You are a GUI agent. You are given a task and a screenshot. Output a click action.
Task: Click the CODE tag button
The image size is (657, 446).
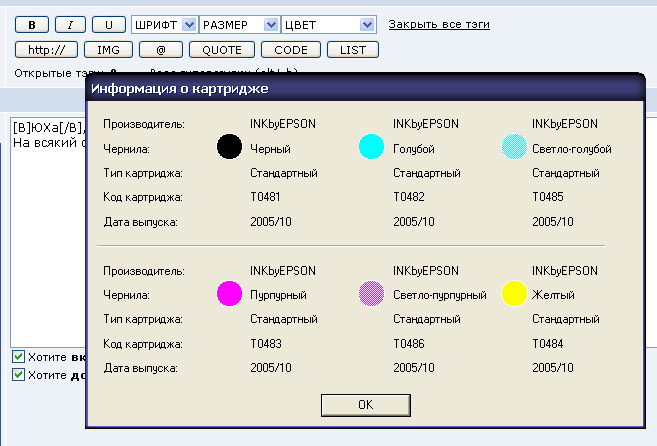click(x=291, y=50)
